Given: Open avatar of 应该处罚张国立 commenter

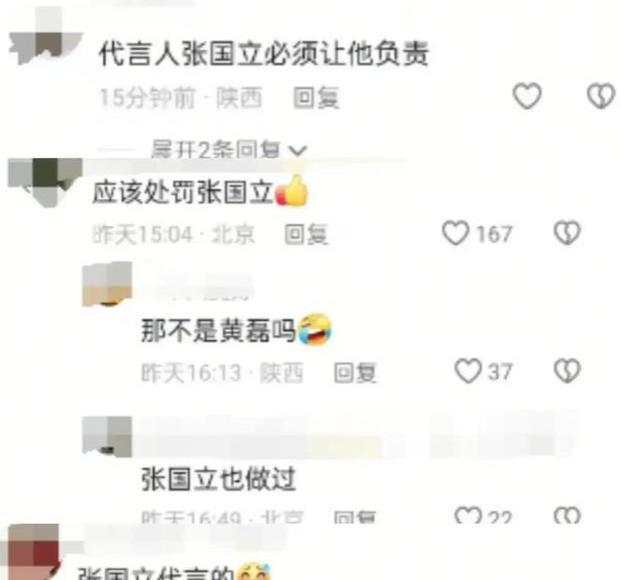Looking at the screenshot, I should tap(45, 182).
